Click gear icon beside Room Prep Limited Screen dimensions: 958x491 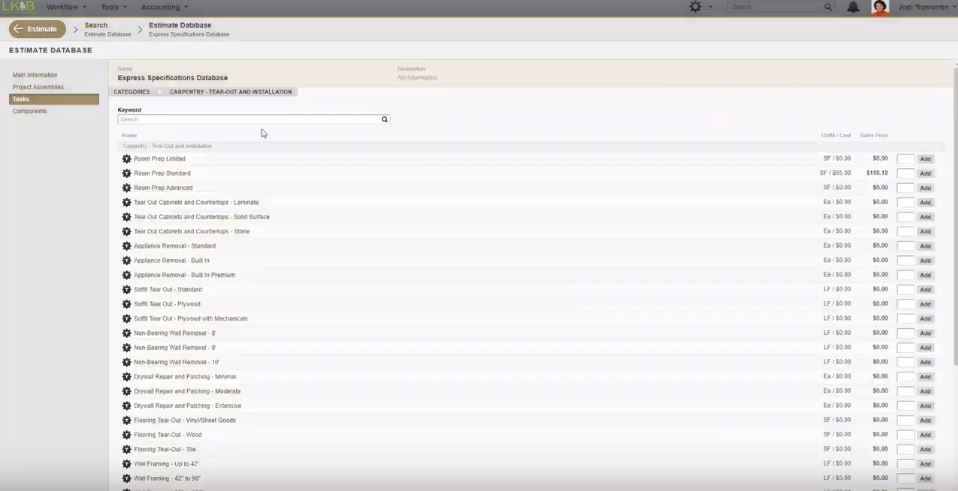[x=127, y=159]
